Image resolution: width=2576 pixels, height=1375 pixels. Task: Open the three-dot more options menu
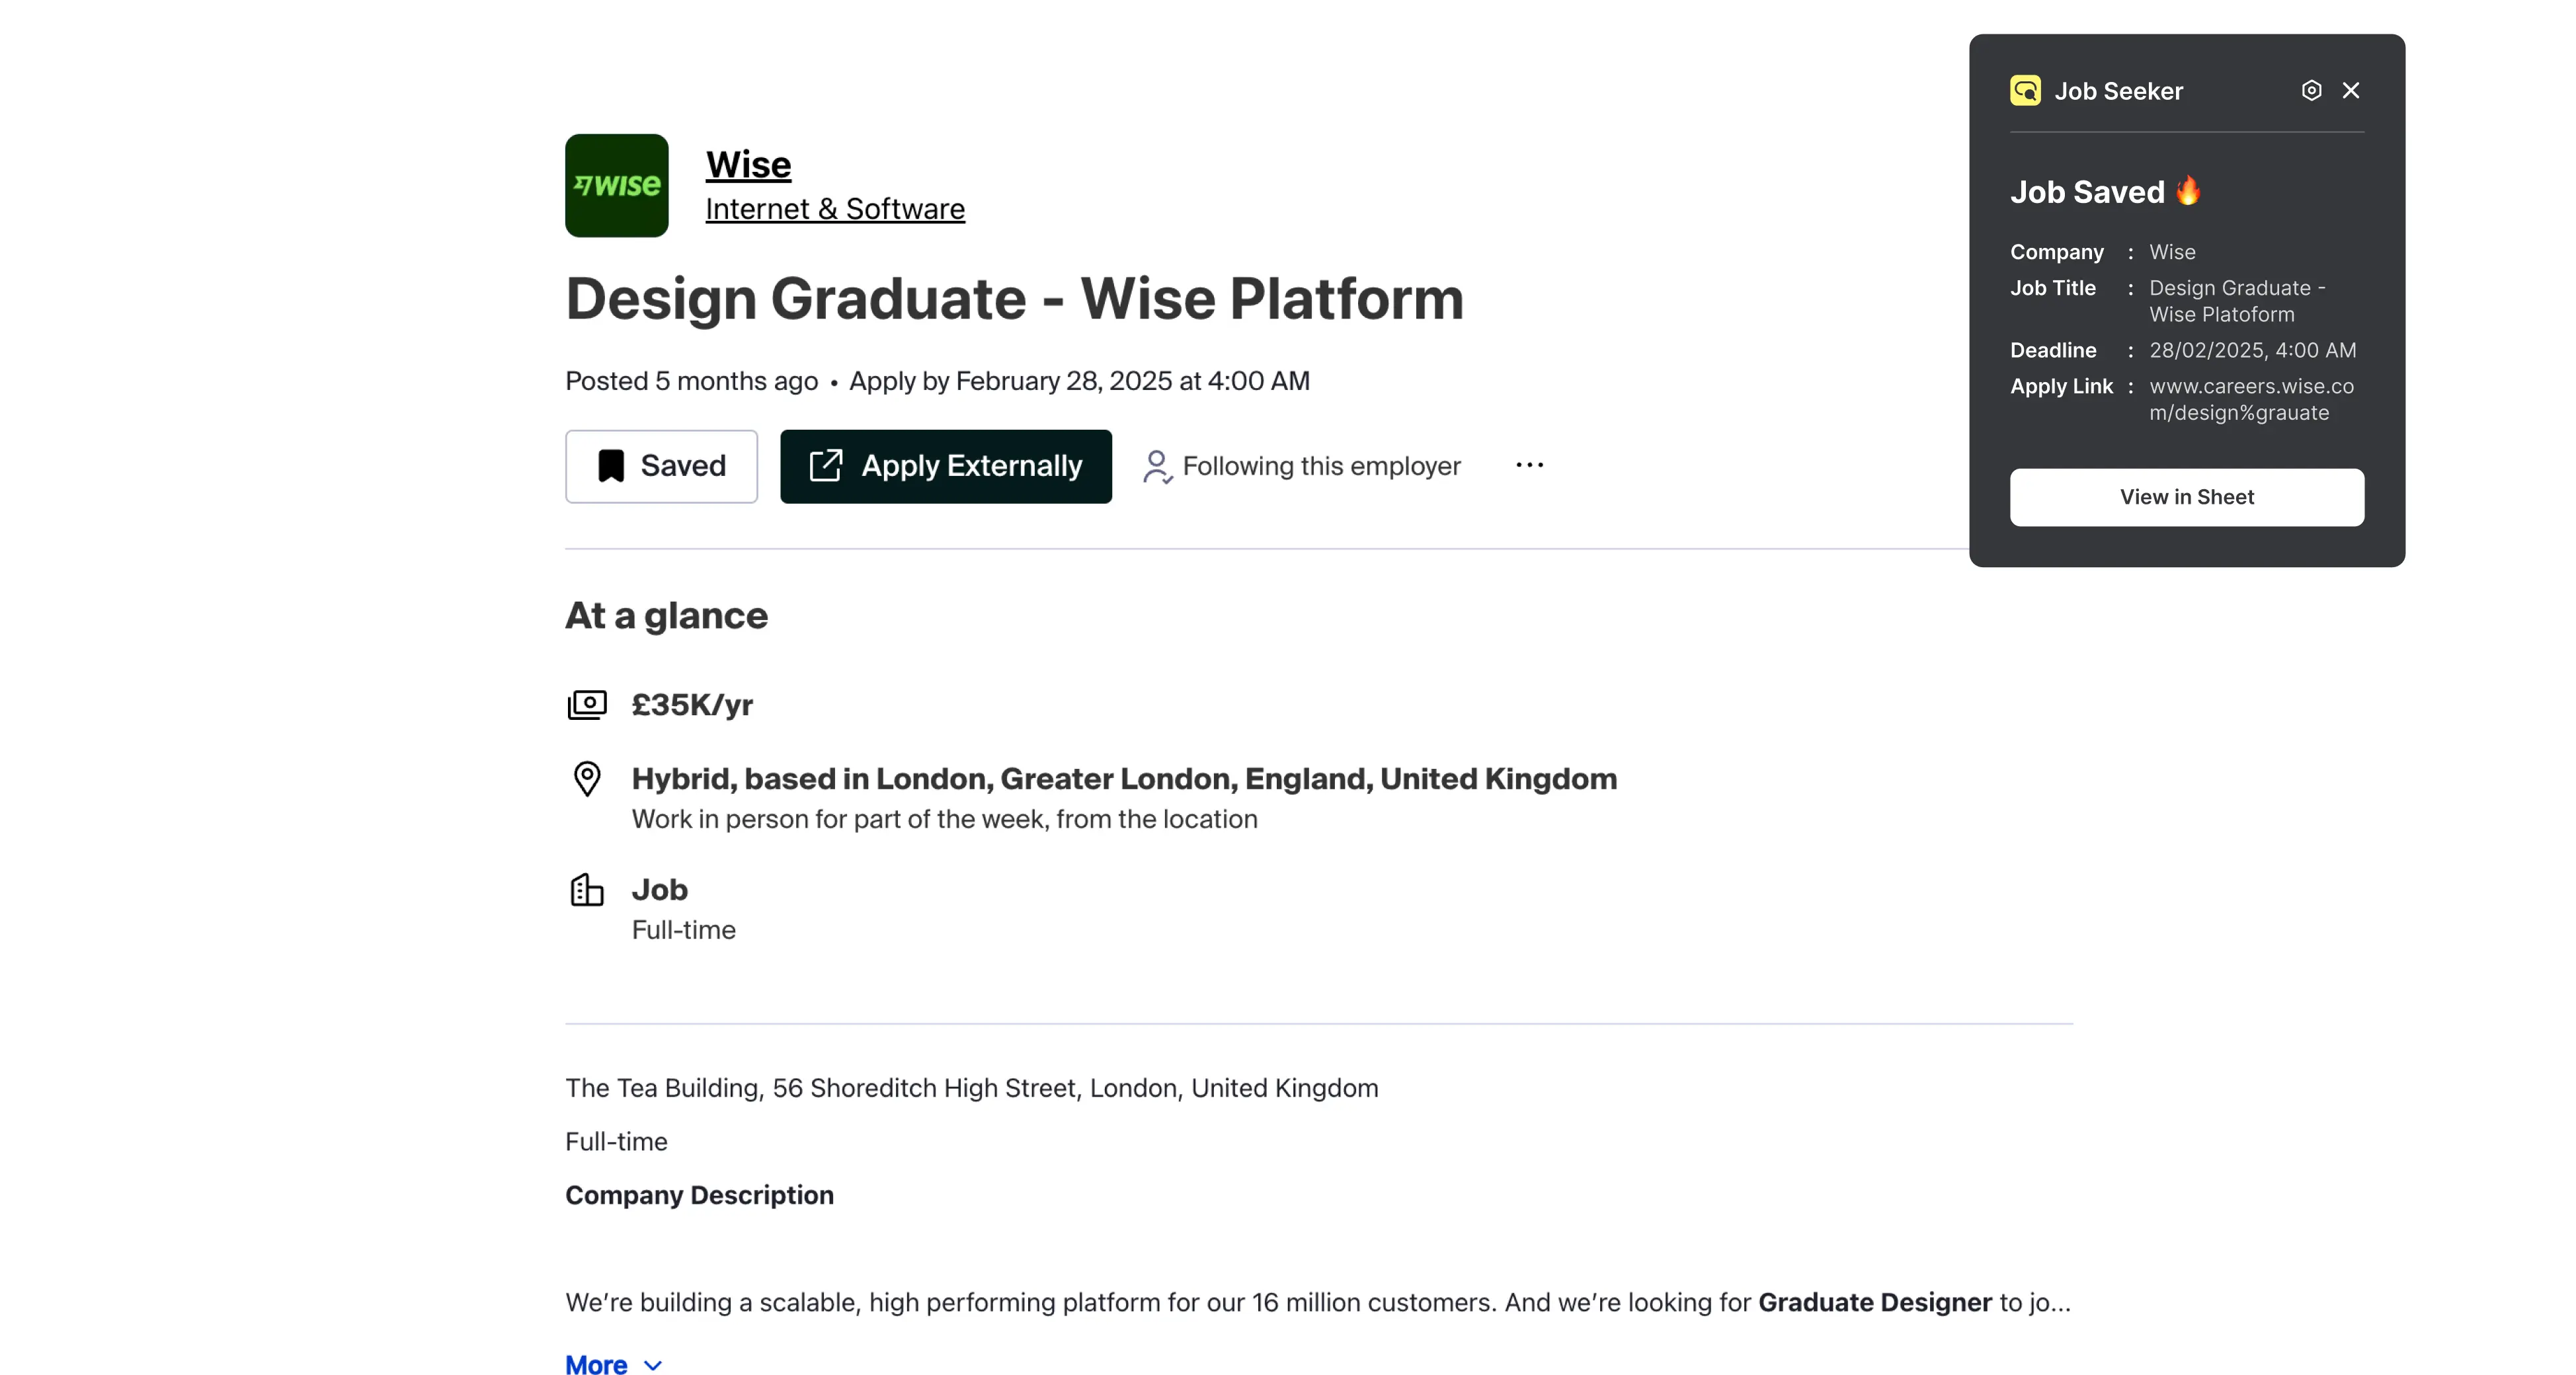(x=1529, y=465)
